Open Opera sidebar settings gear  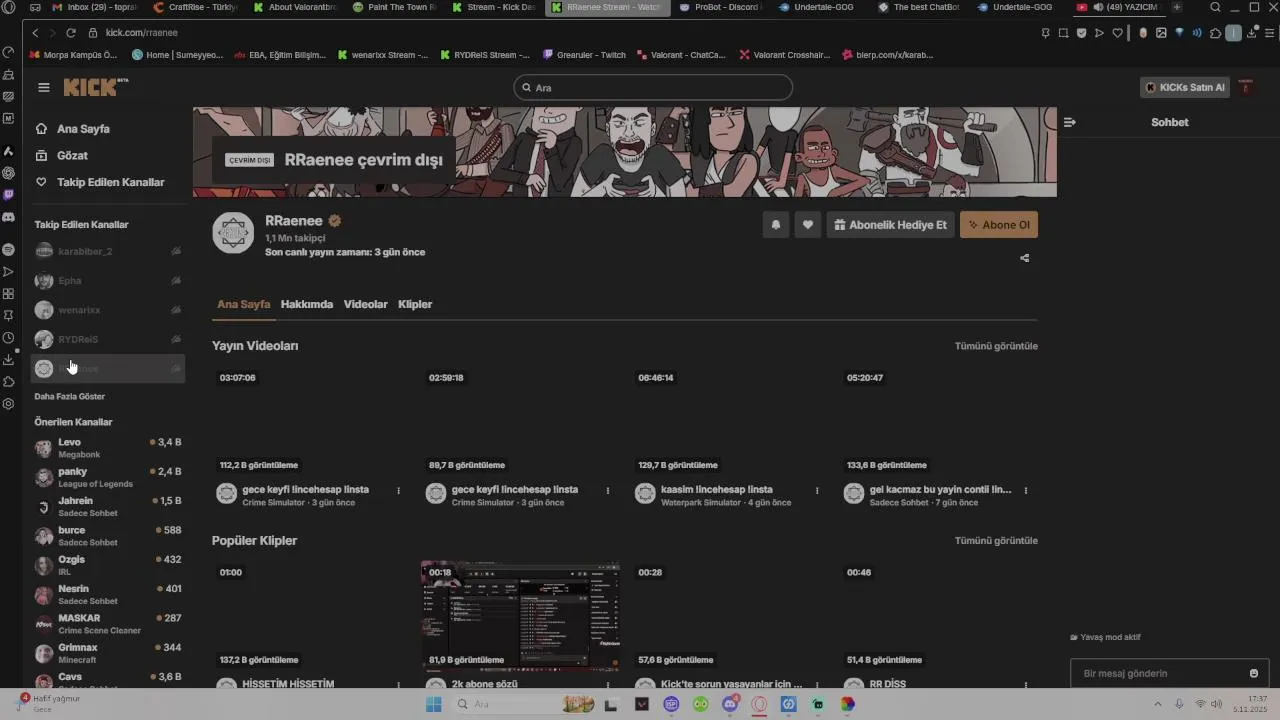(9, 404)
